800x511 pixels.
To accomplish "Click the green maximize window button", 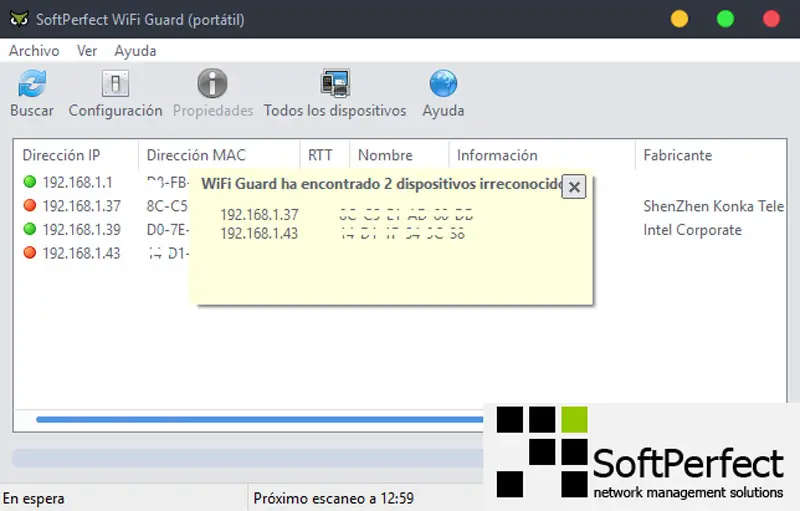I will pyautogui.click(x=725, y=19).
